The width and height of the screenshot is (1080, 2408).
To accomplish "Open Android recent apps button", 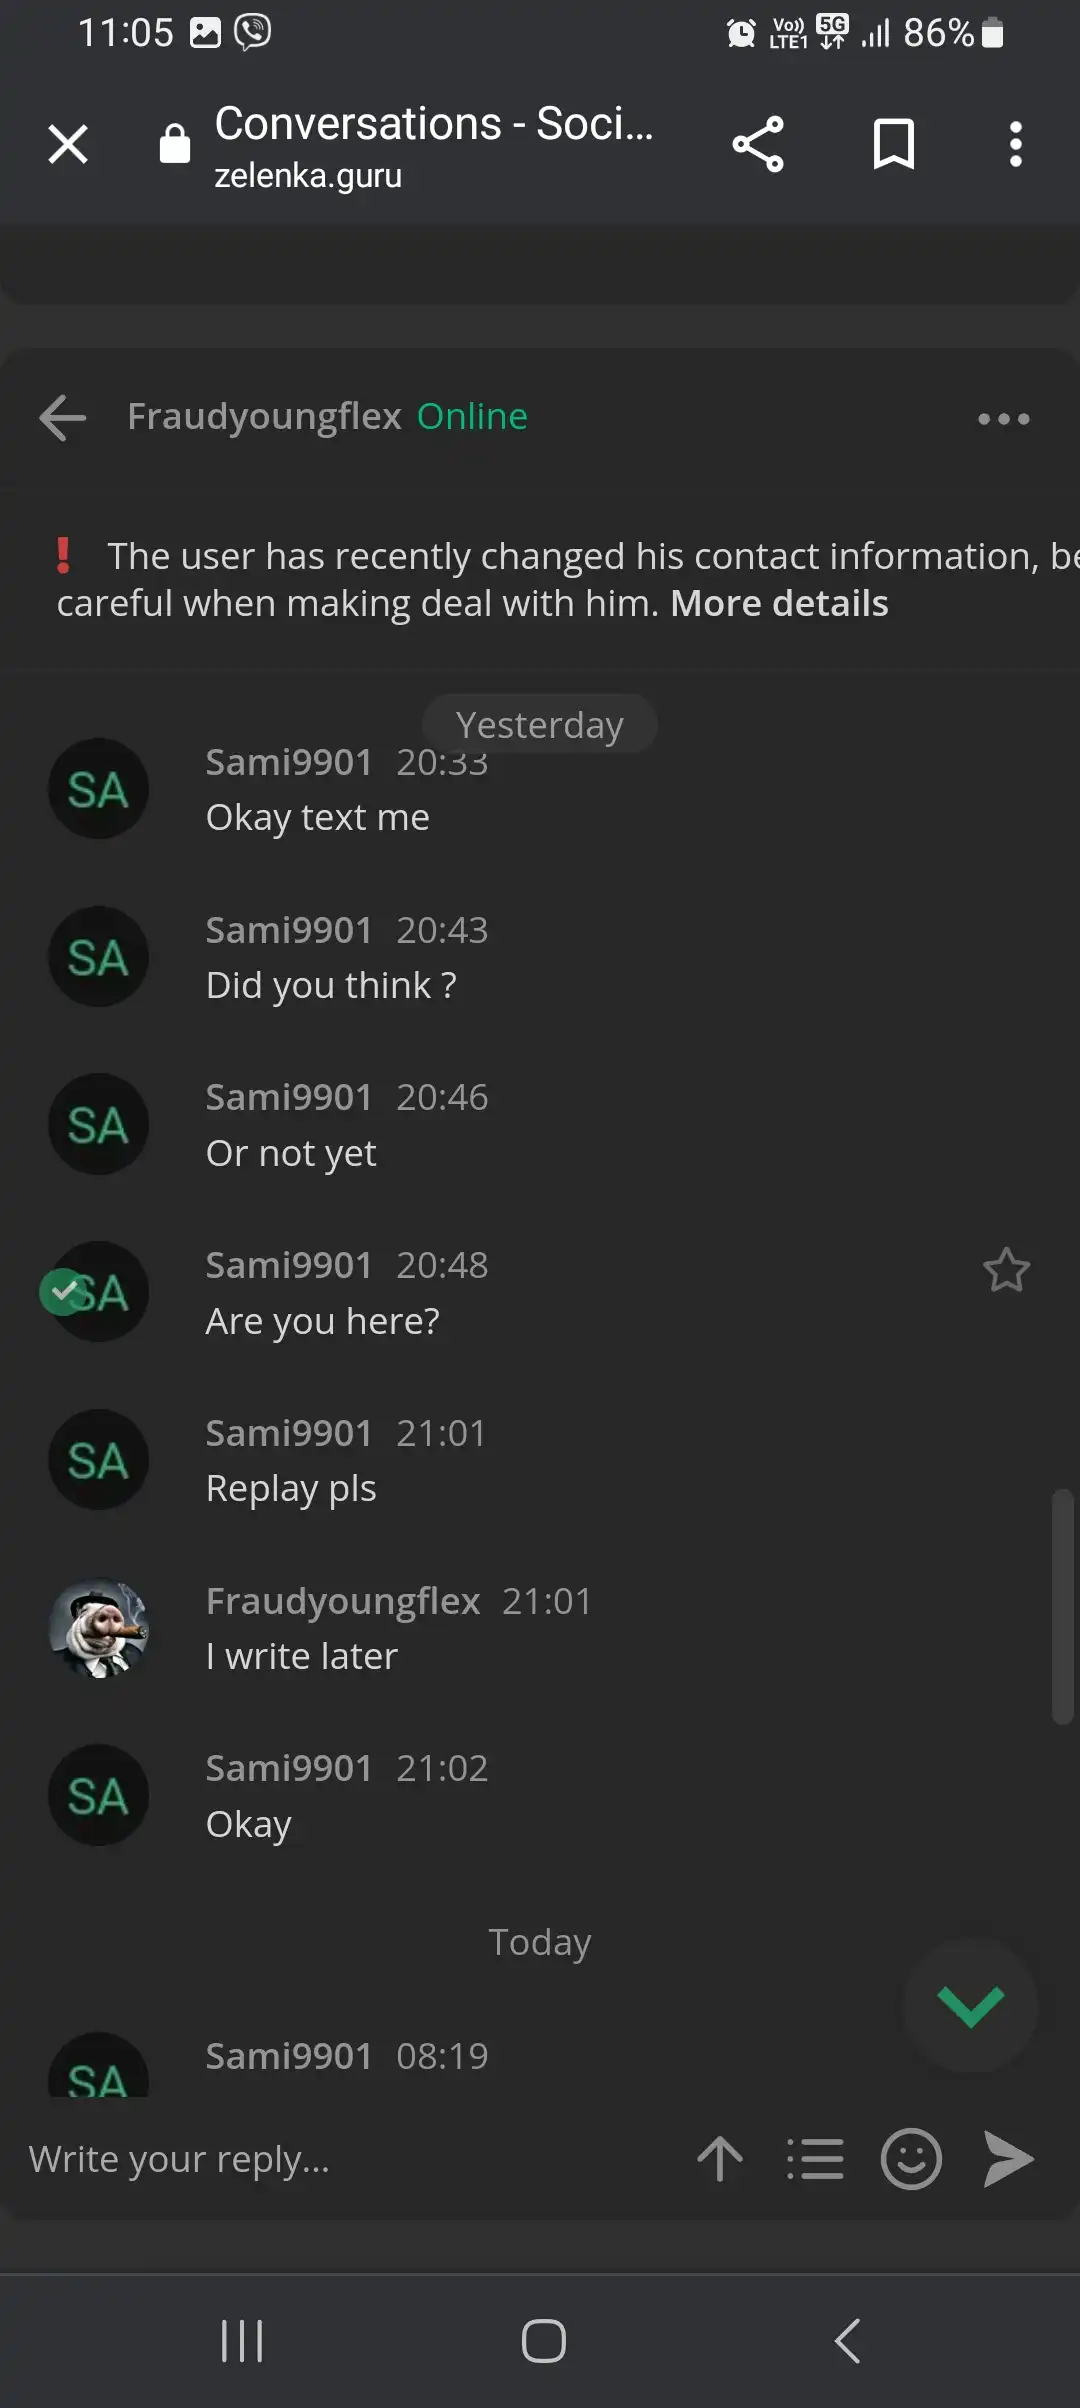I will pyautogui.click(x=242, y=2341).
